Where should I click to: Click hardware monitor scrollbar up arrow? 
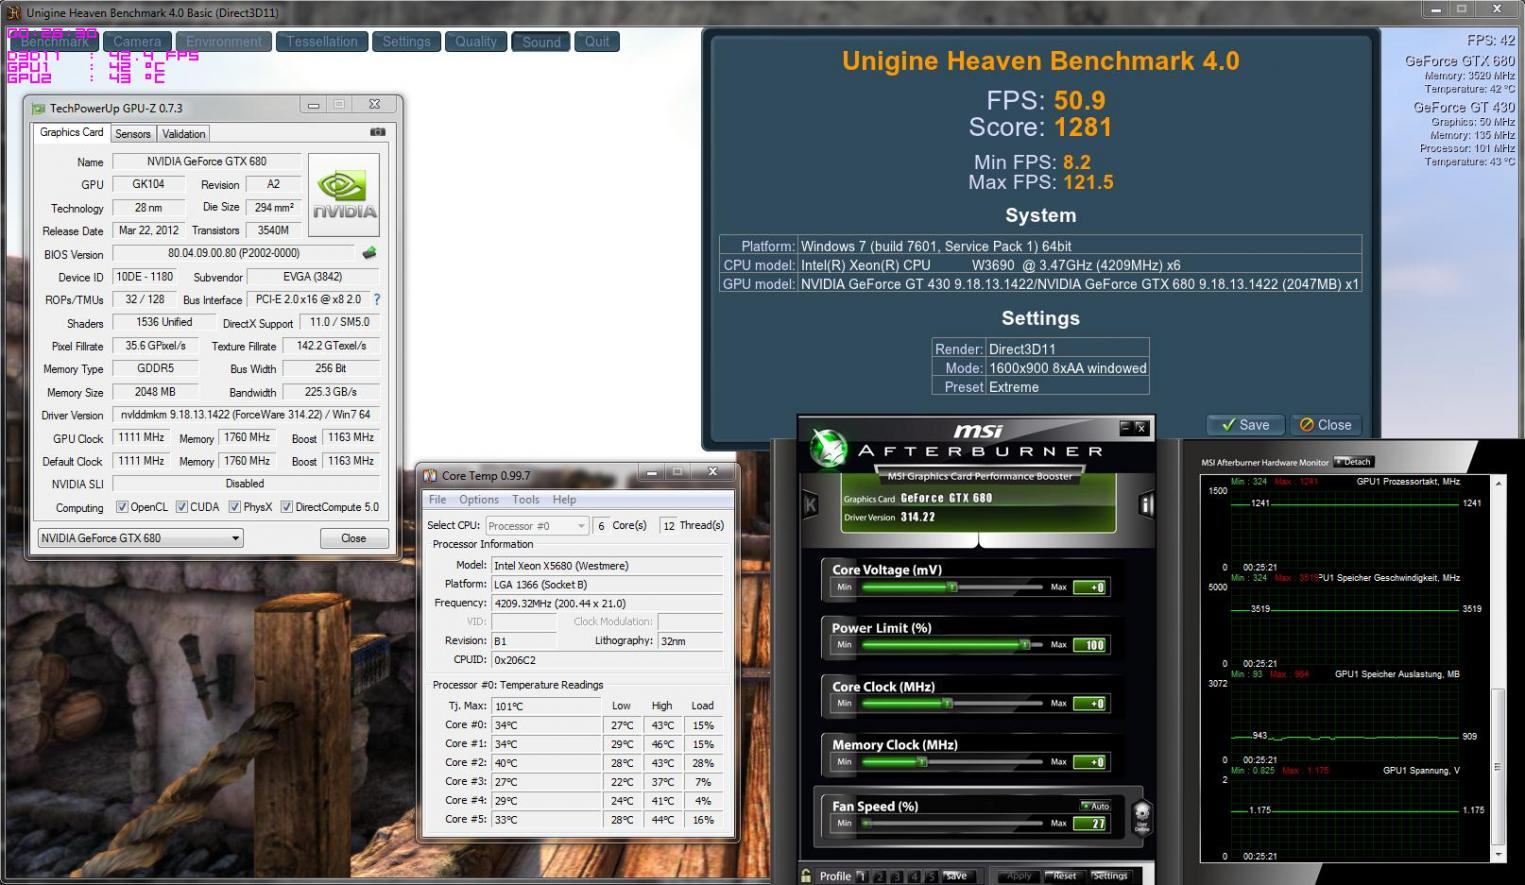tap(1498, 483)
